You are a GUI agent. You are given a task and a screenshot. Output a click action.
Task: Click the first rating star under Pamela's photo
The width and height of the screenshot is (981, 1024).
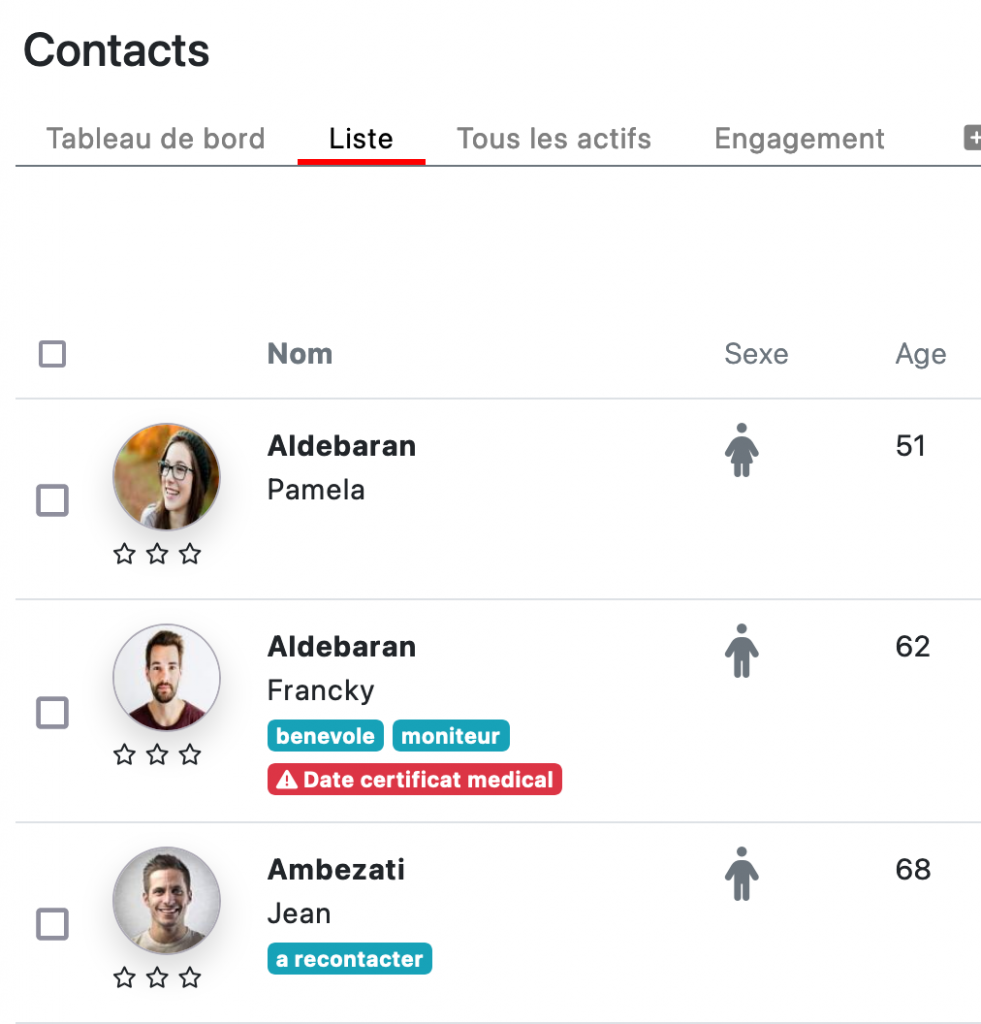[x=124, y=554]
